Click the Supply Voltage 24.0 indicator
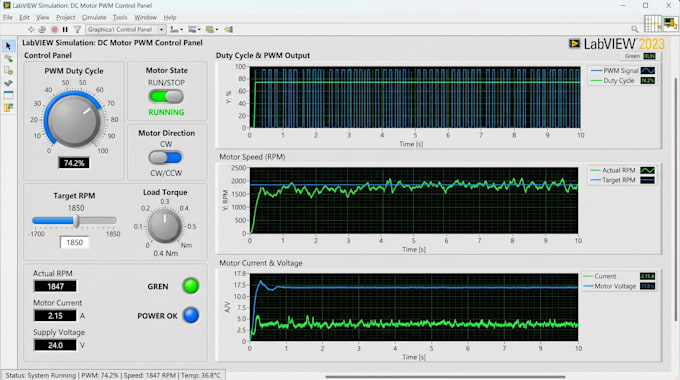The image size is (680, 380). pos(55,345)
